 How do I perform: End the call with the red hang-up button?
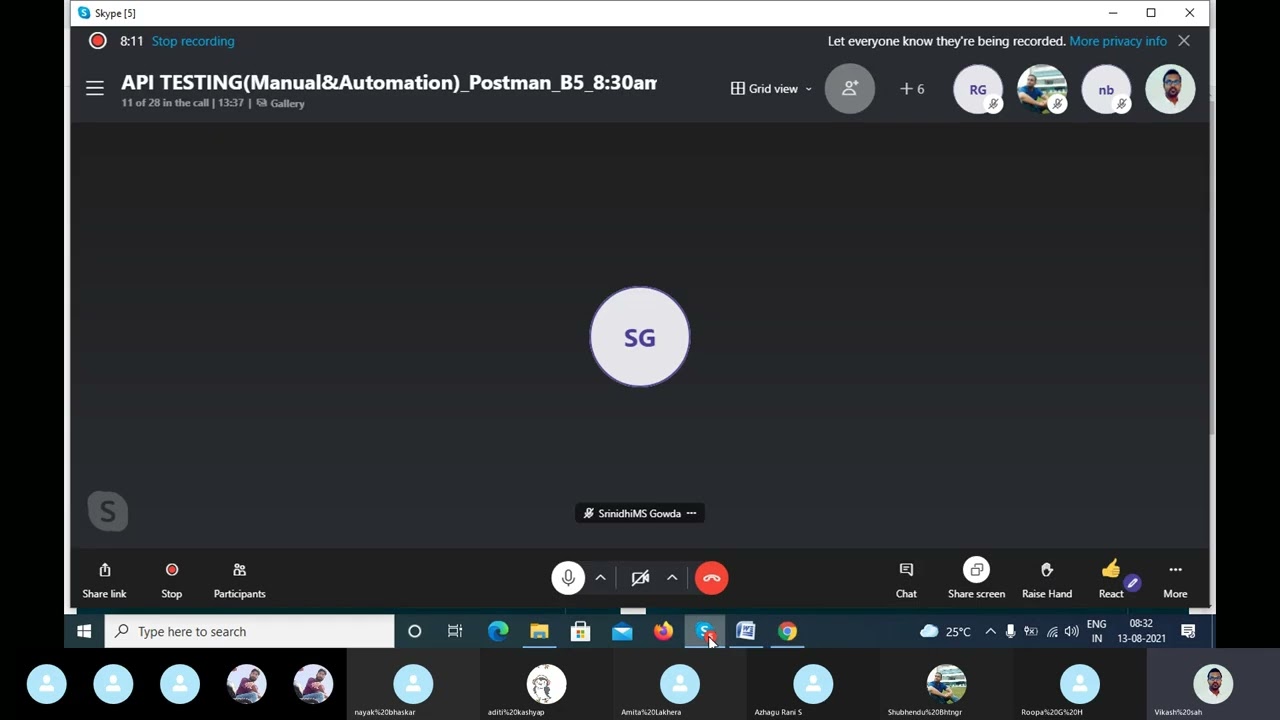tap(712, 578)
